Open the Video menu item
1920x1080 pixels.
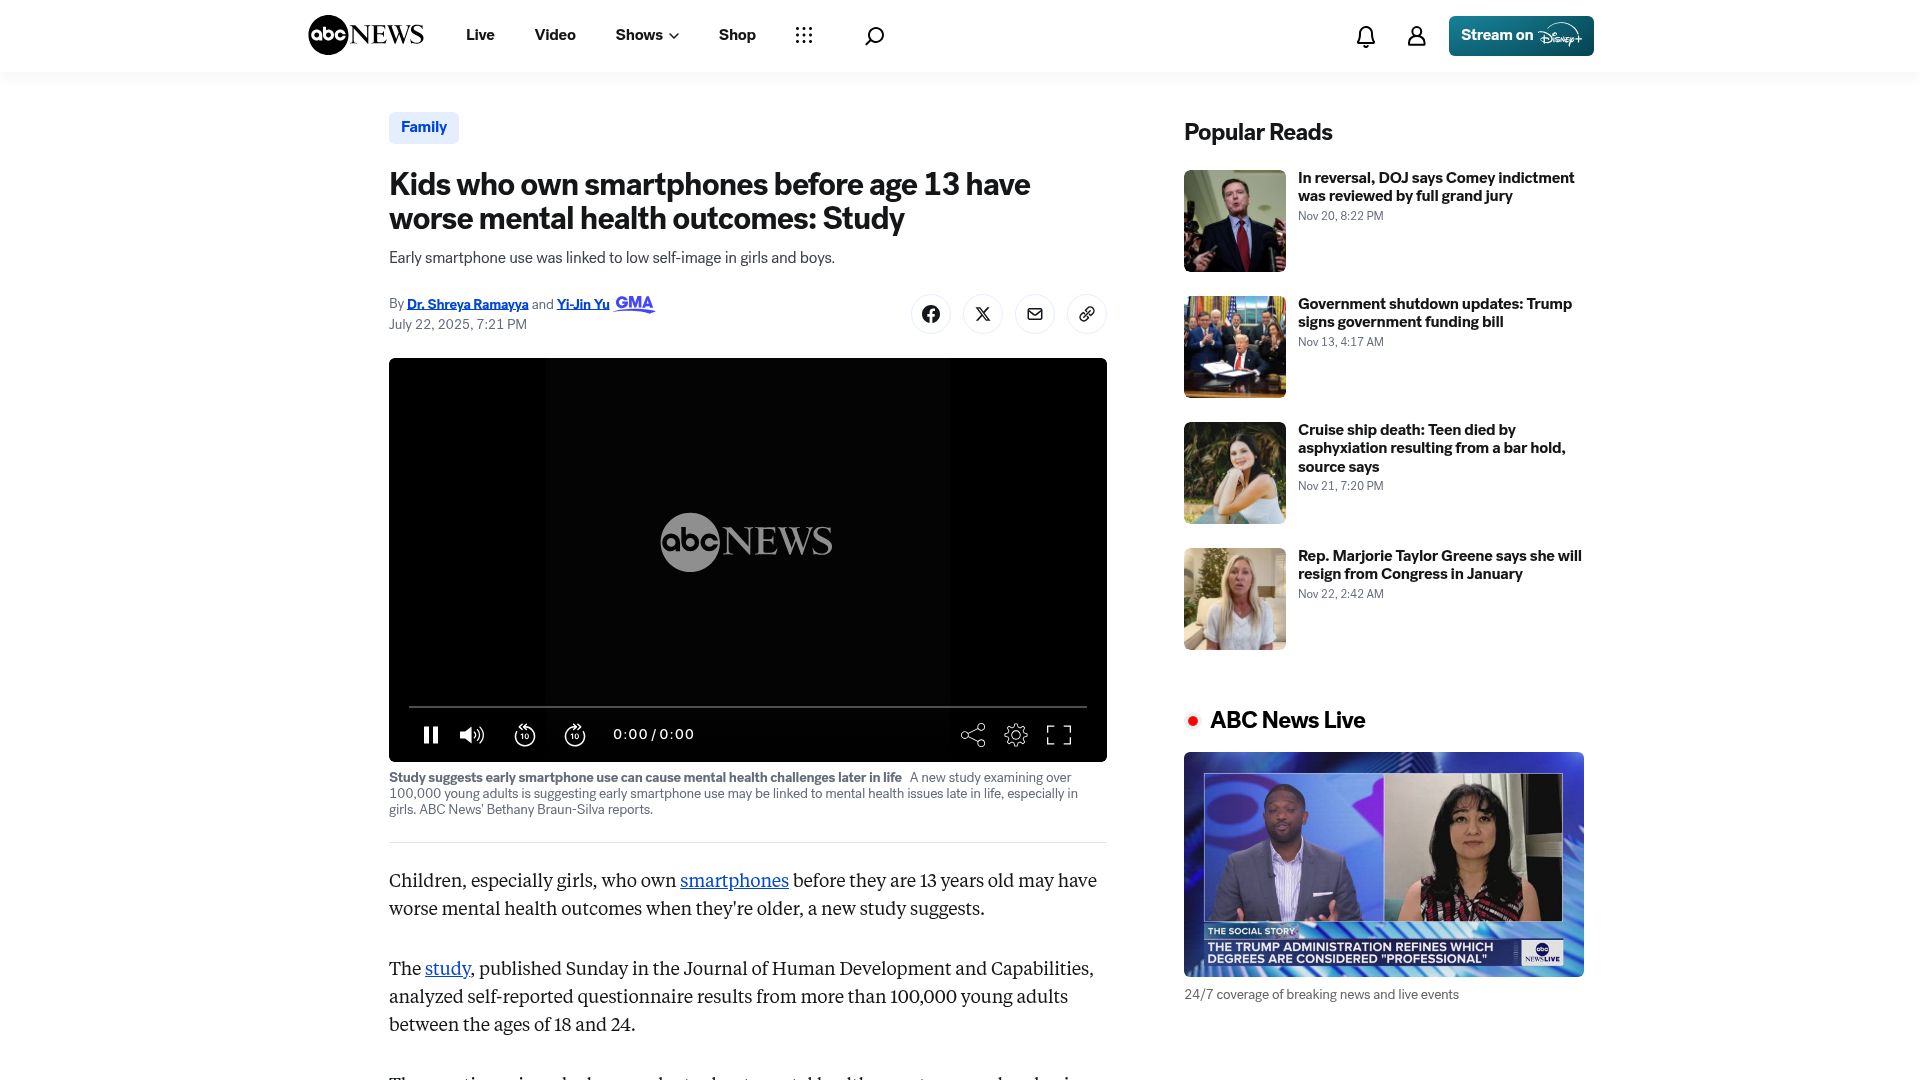coord(555,35)
